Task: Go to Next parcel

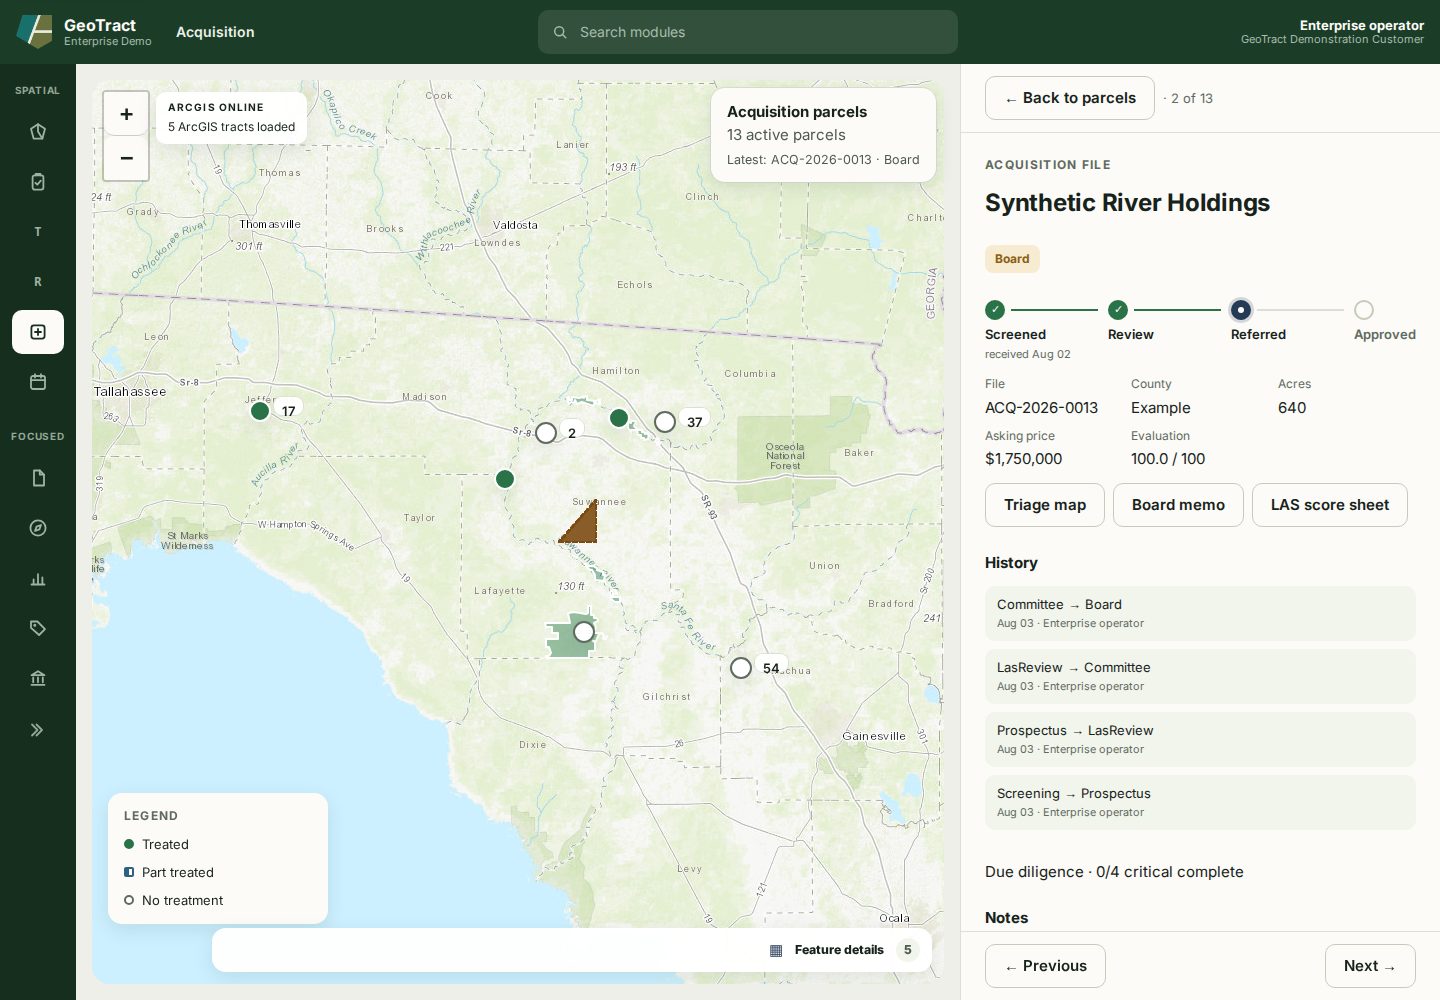Action: click(x=1370, y=966)
